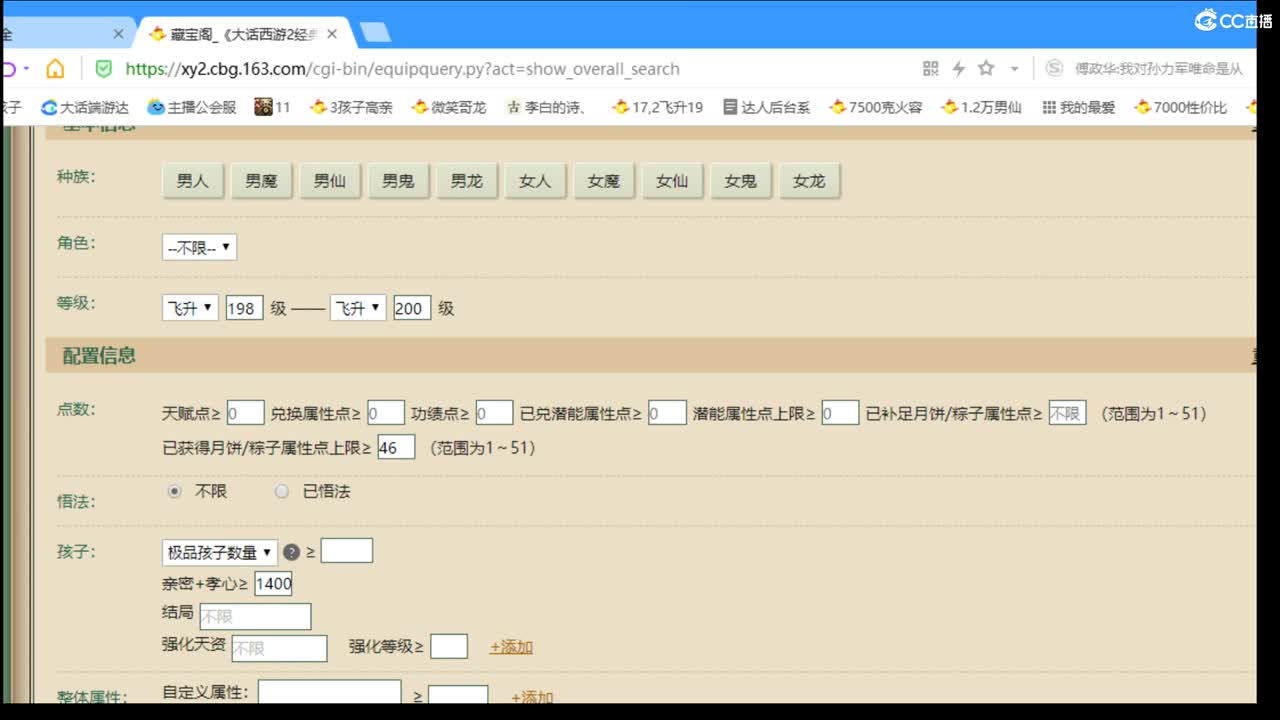Click the +添加 link beside 强化等级
The height and width of the screenshot is (720, 1280).
tap(511, 647)
